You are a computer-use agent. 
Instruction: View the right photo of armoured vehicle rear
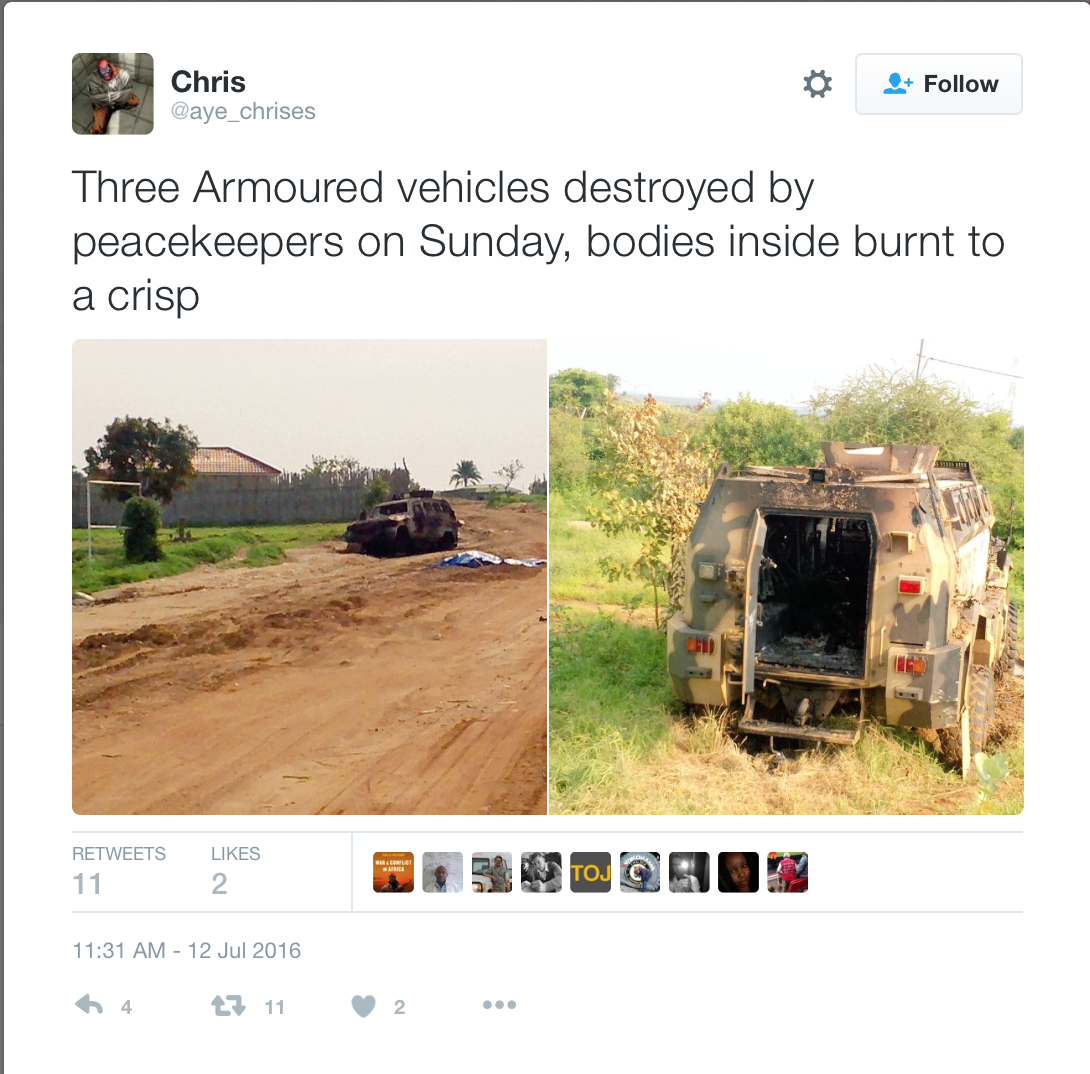(786, 576)
